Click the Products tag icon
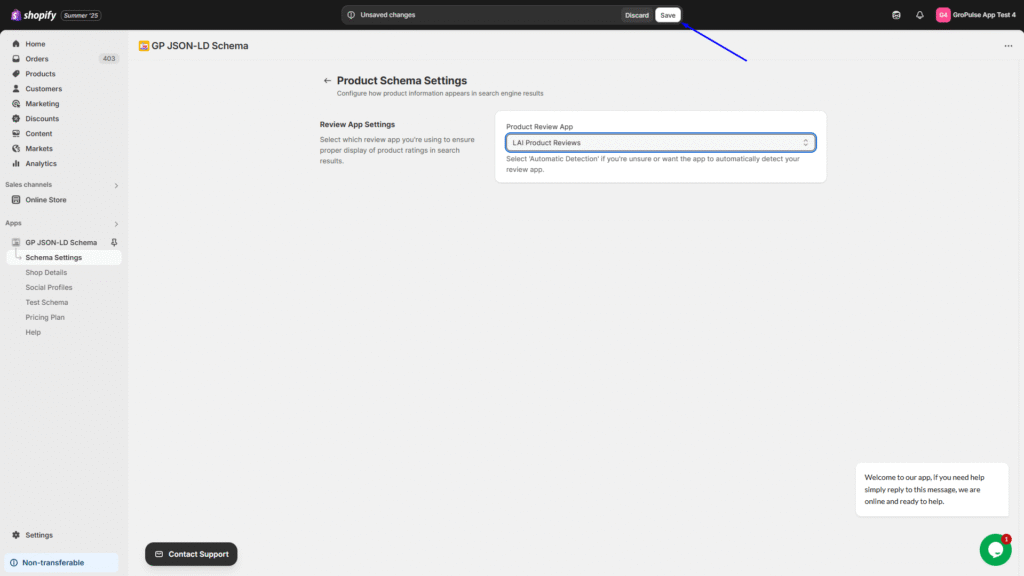1024x576 pixels. coord(16,74)
